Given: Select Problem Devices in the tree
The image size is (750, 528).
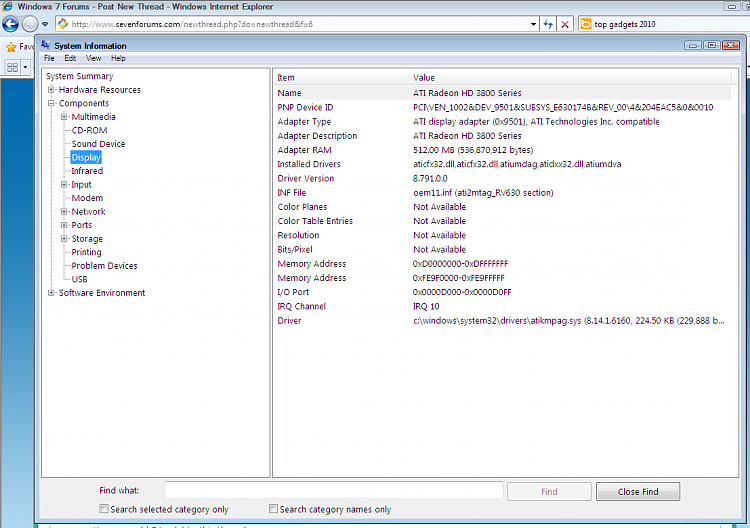Looking at the screenshot, I should click(x=104, y=265).
